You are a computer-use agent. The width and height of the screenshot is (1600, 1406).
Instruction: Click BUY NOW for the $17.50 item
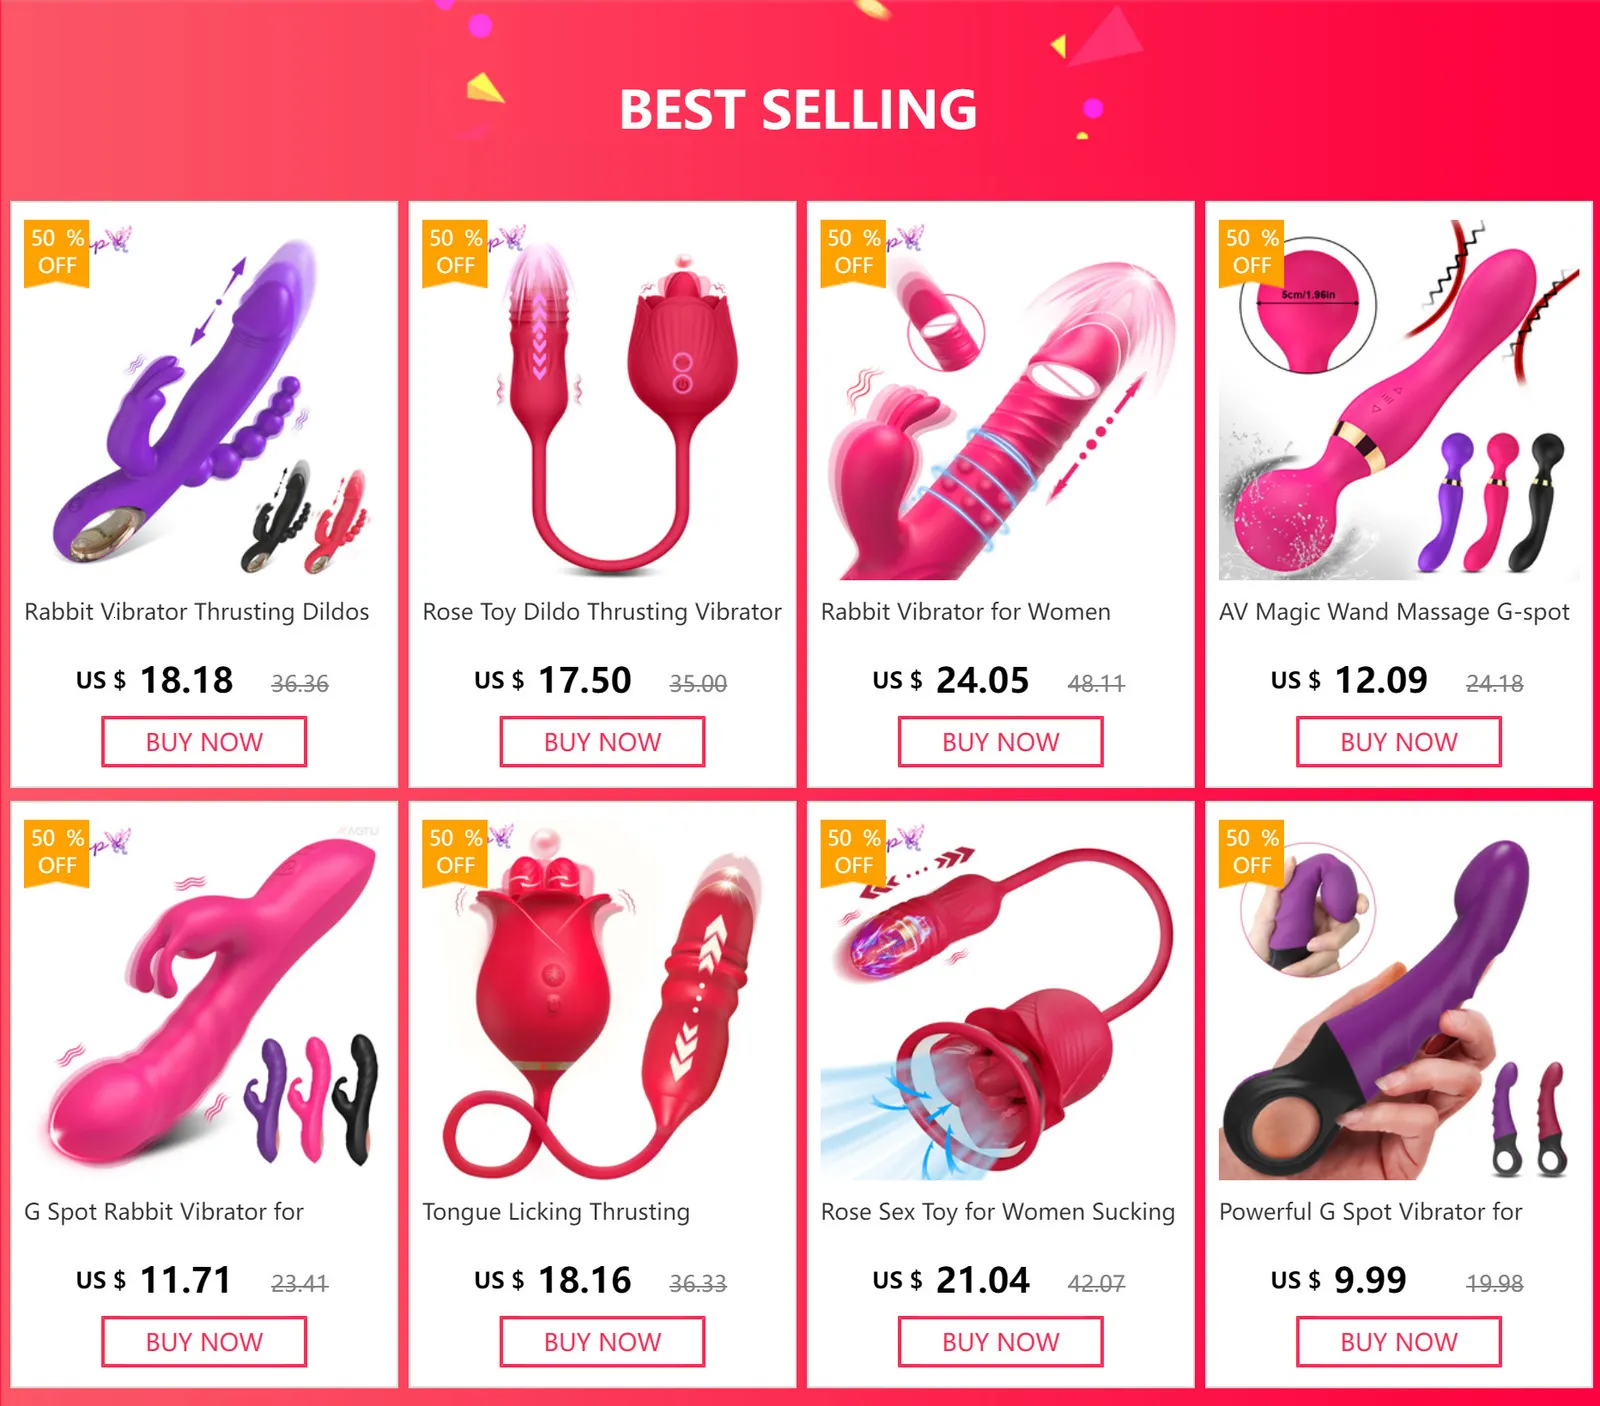(602, 742)
